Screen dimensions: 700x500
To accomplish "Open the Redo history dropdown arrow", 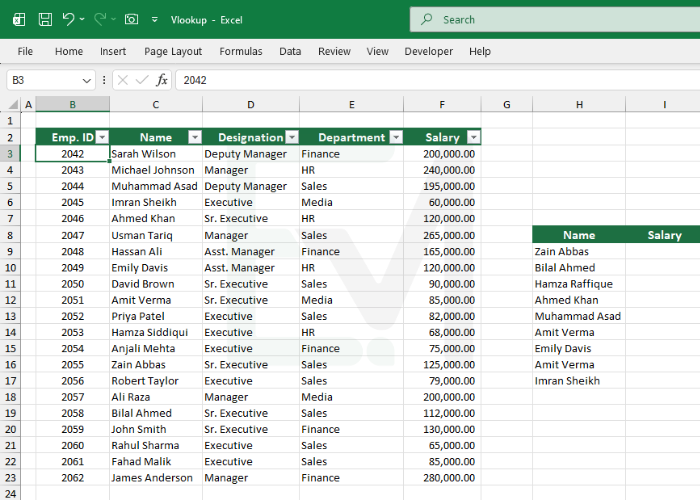I will point(113,19).
